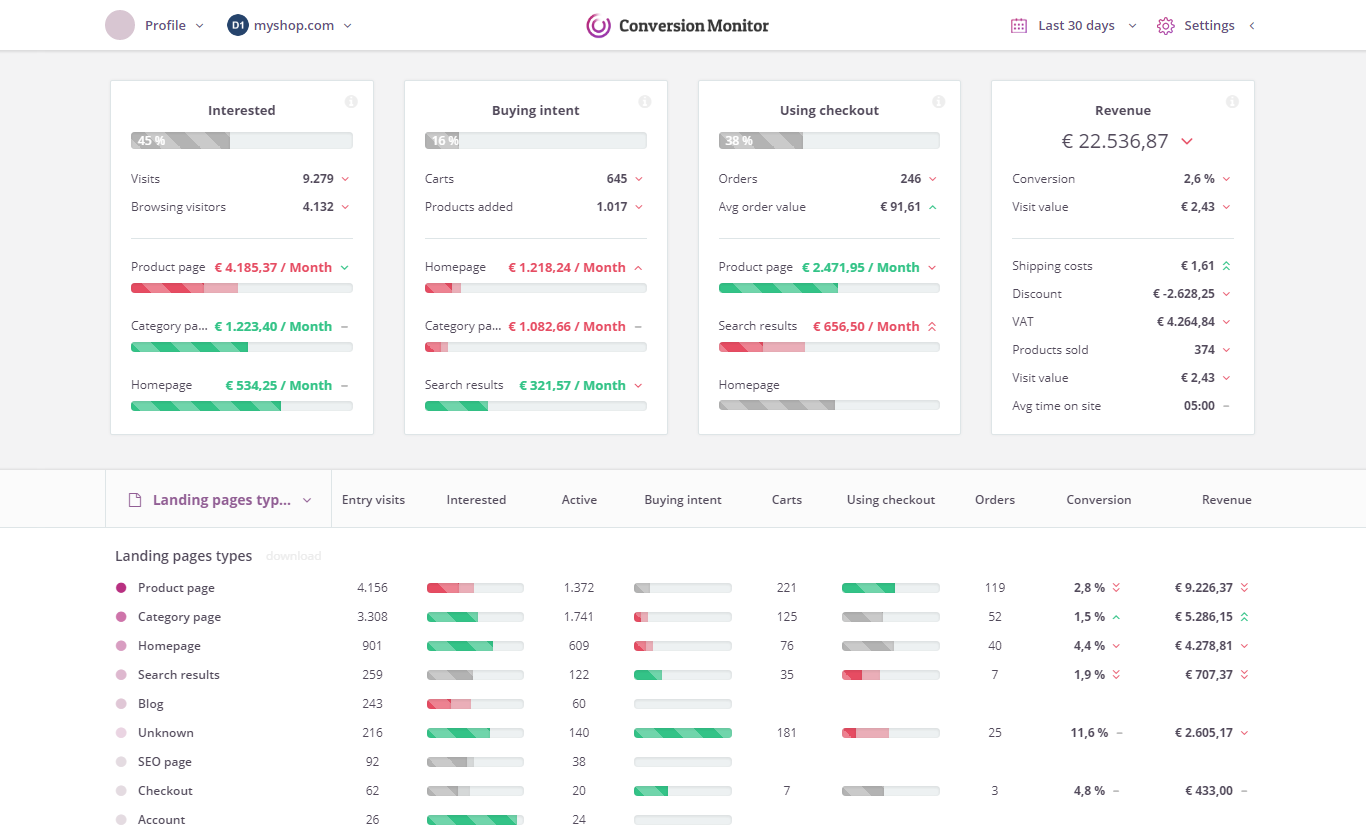1366x840 pixels.
Task: Open the Profile dropdown menu
Action: pos(174,26)
